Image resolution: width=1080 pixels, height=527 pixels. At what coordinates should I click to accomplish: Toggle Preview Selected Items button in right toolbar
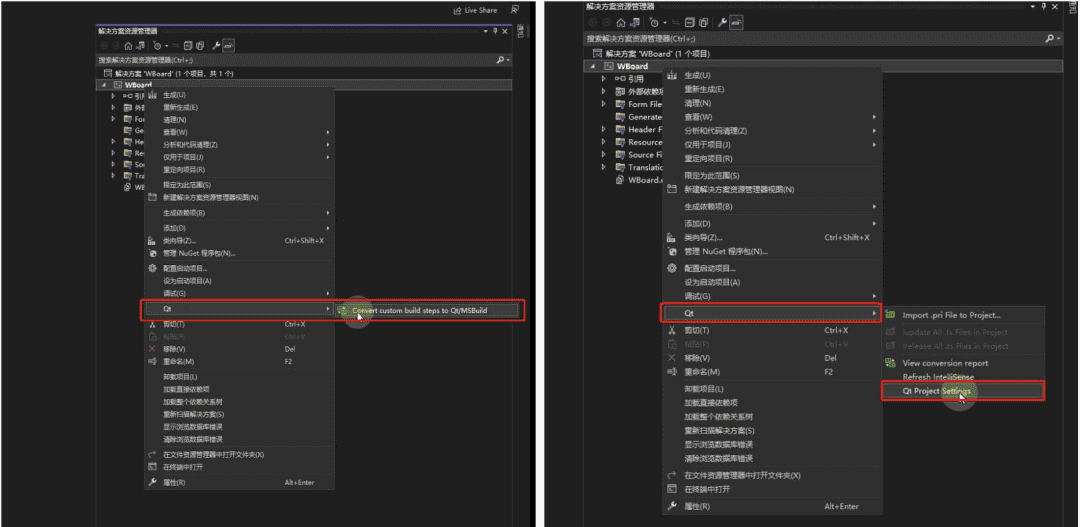coord(736,23)
